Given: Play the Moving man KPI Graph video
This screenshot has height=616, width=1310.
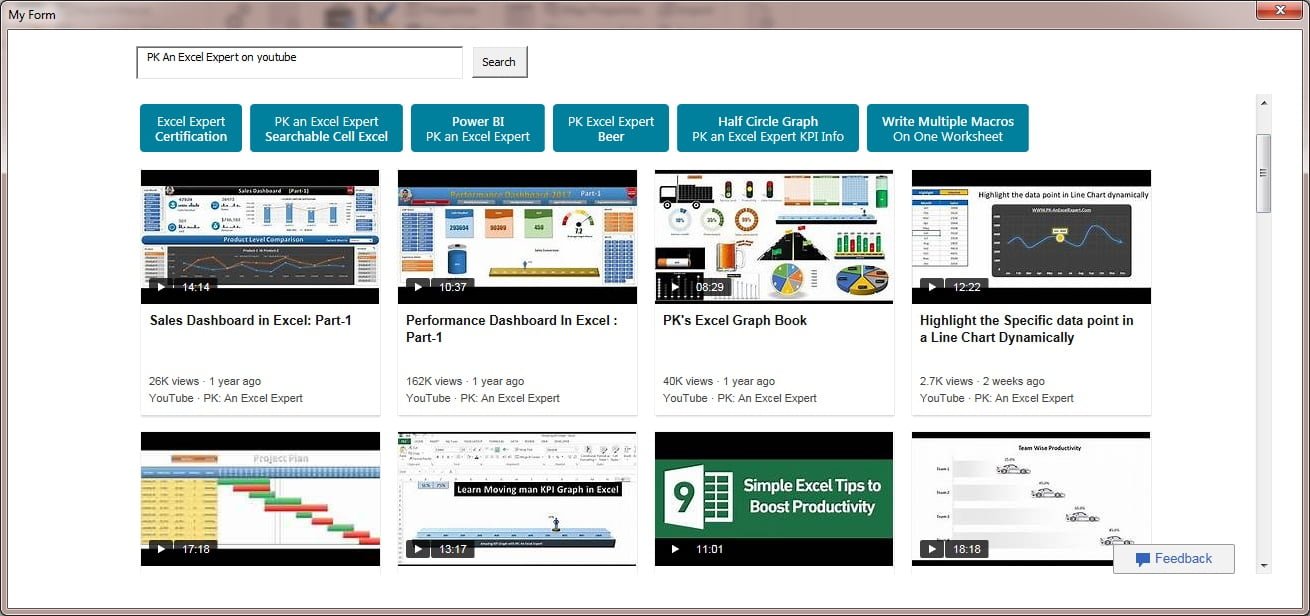Looking at the screenshot, I should pyautogui.click(x=418, y=549).
